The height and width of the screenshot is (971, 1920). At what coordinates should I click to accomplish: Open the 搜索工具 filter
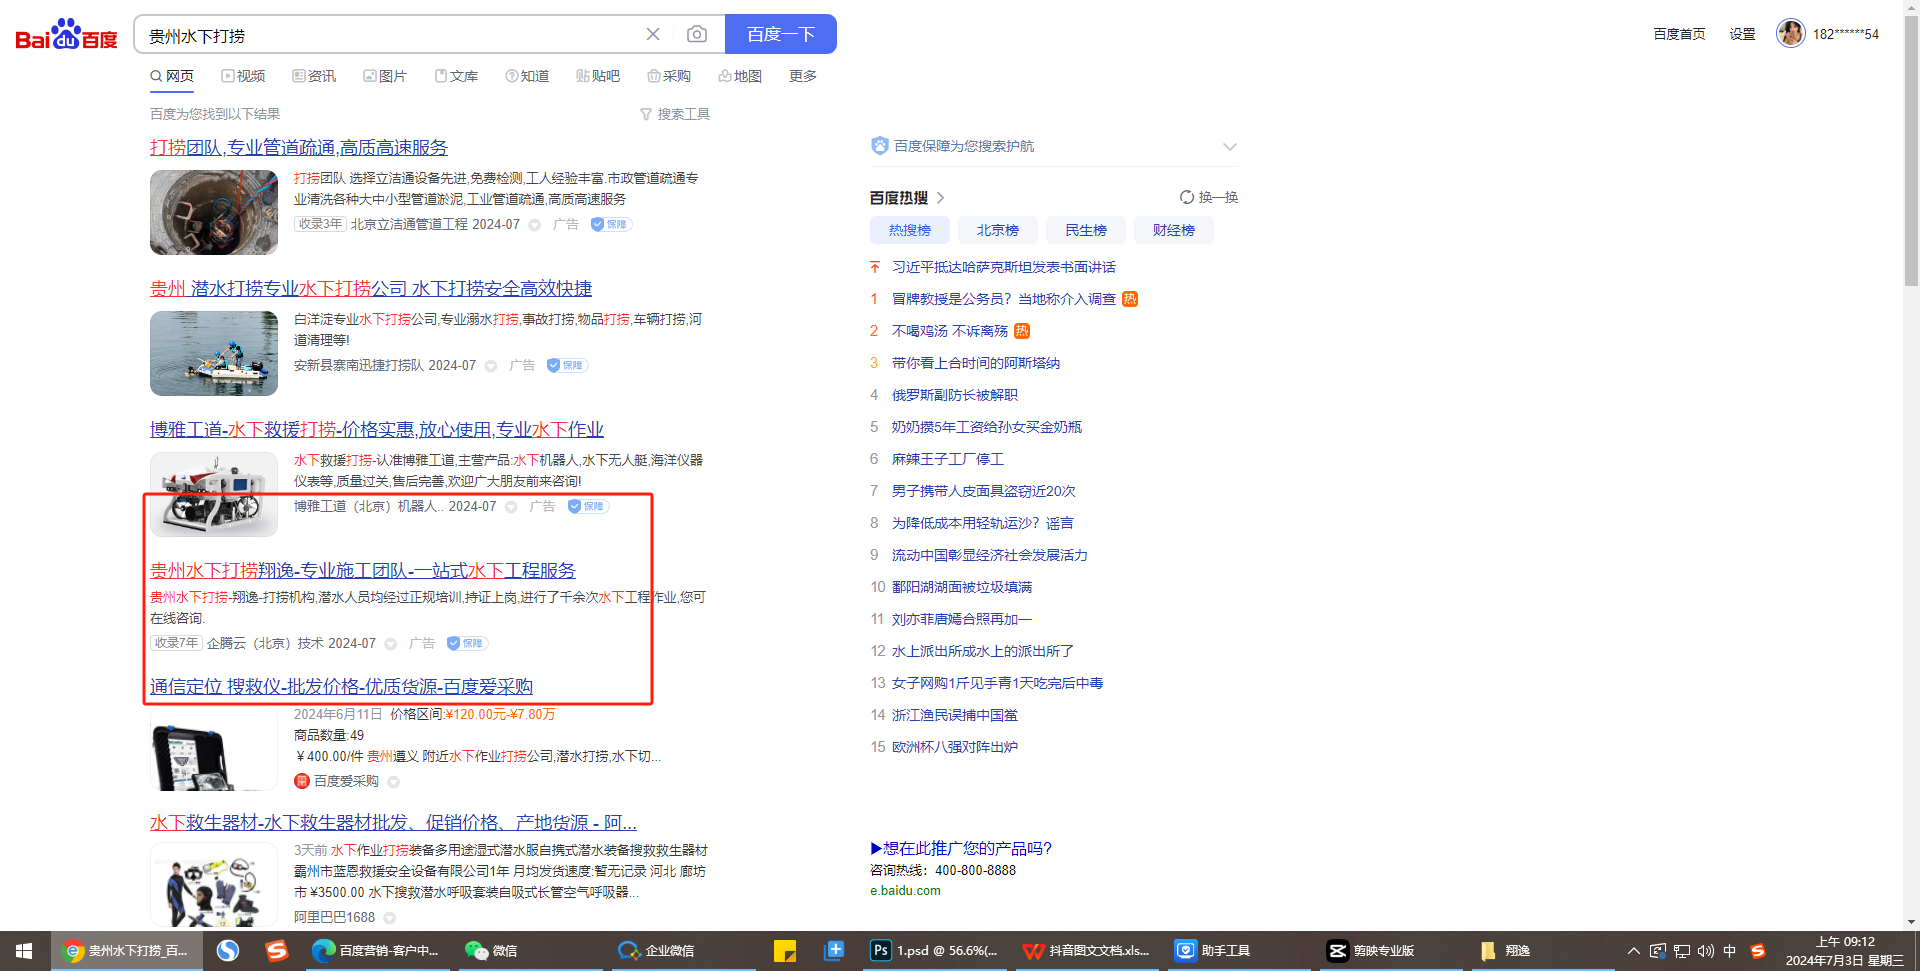(x=675, y=115)
